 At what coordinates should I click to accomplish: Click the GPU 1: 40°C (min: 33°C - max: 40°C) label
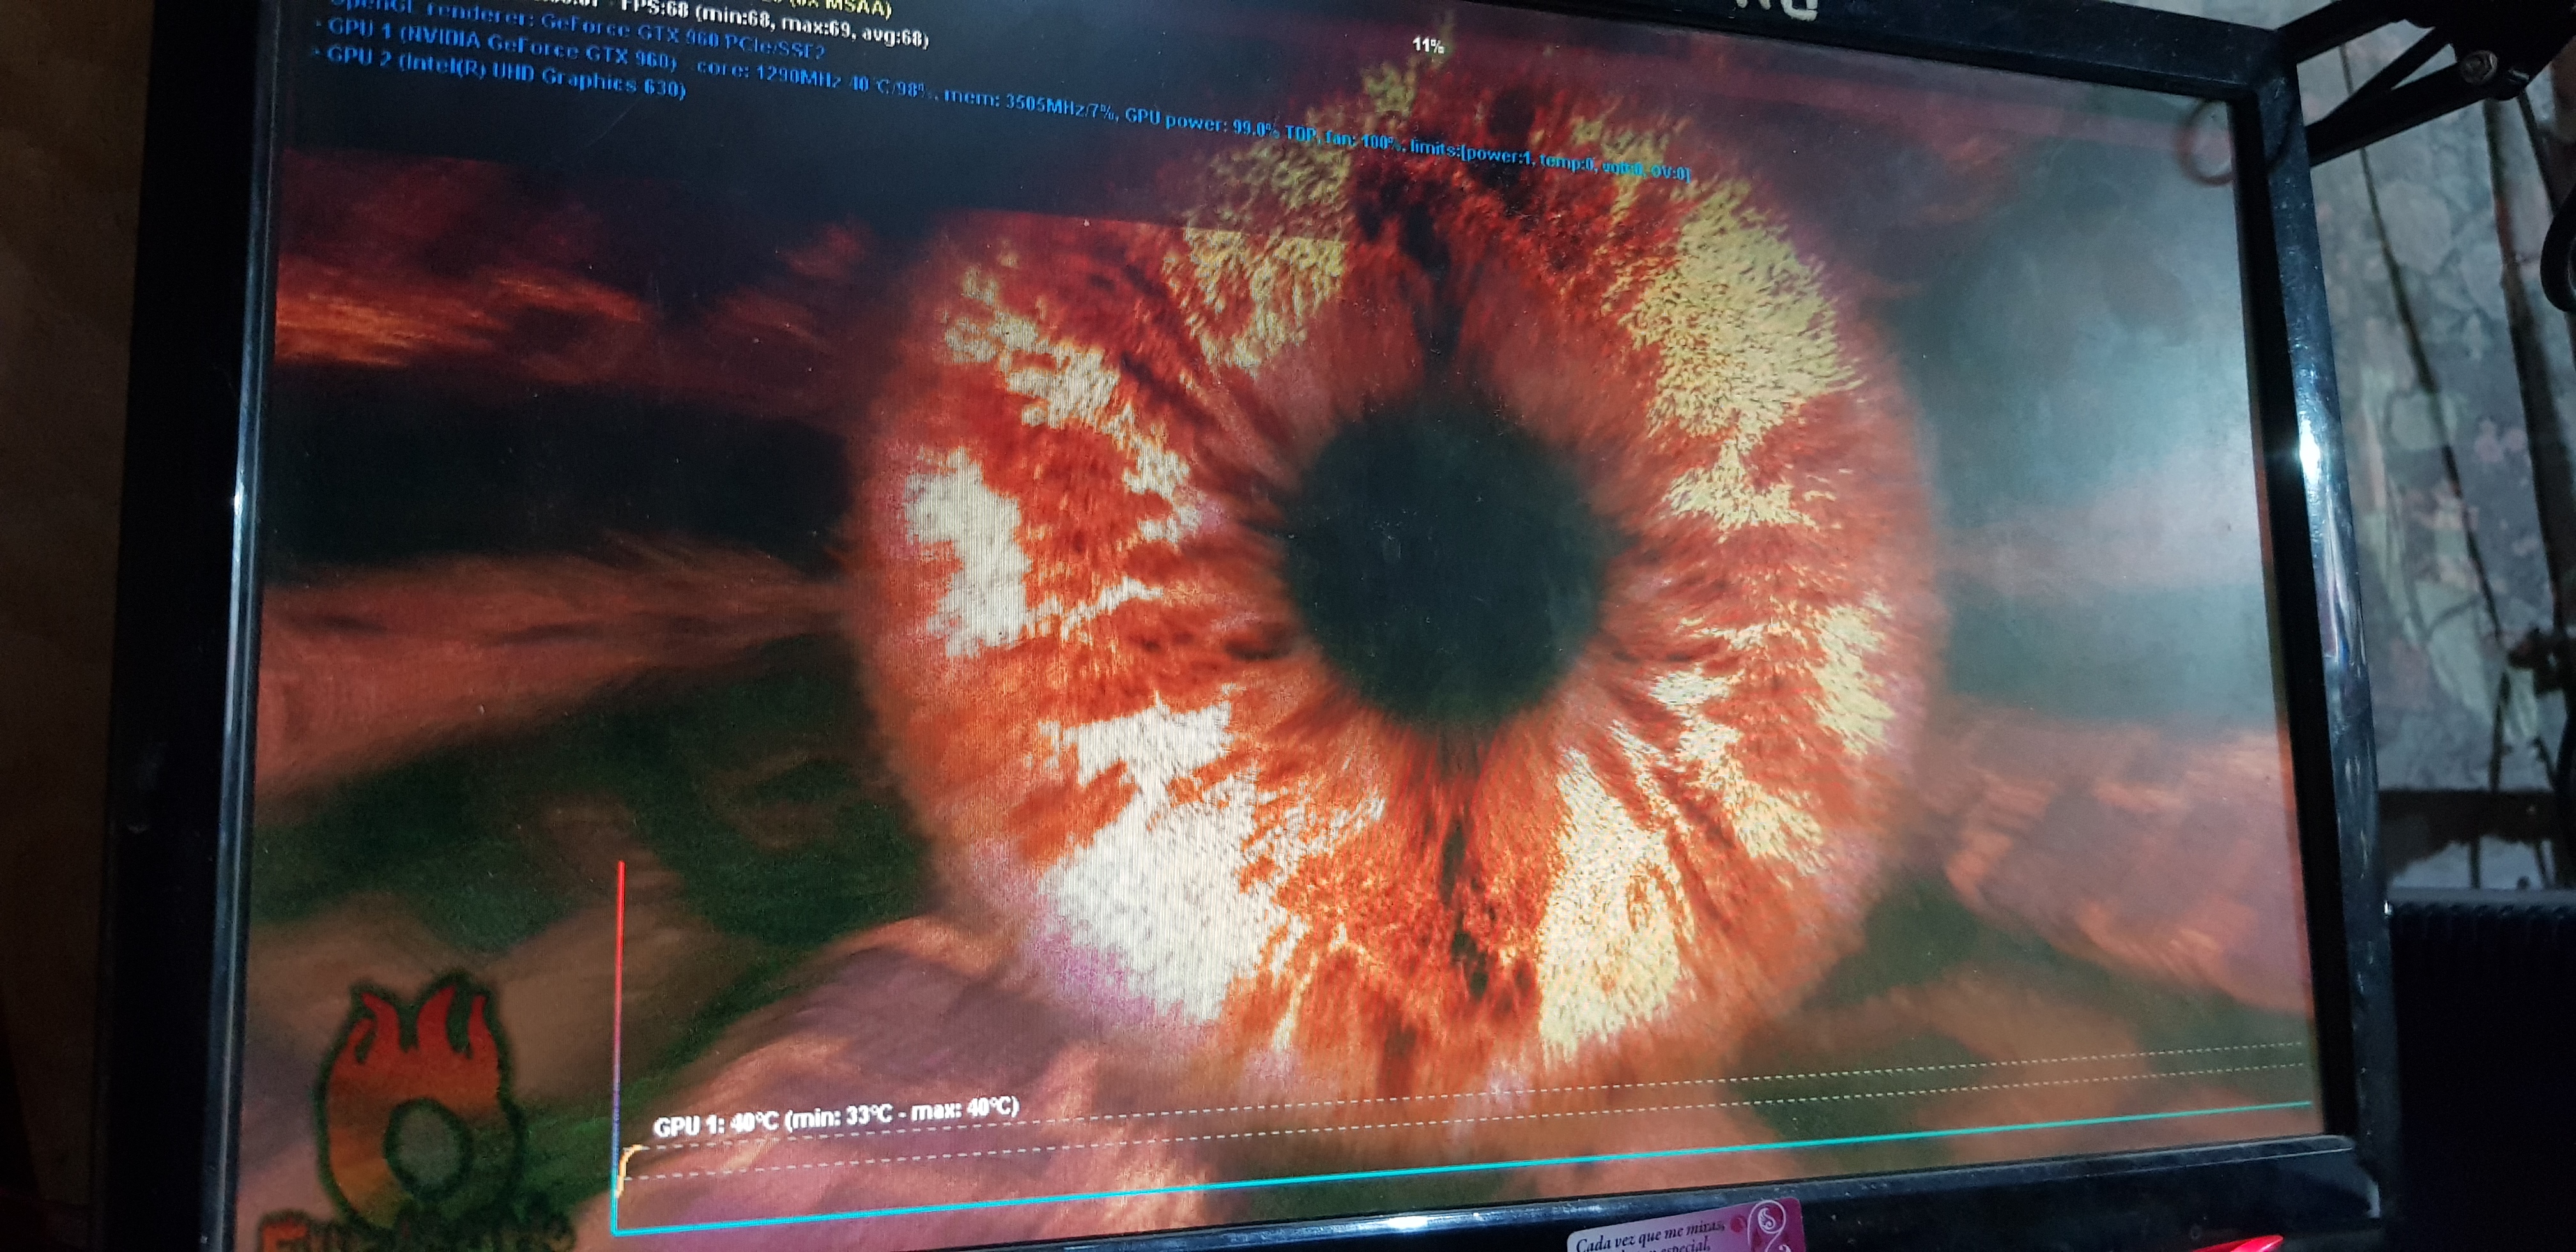[x=836, y=1116]
